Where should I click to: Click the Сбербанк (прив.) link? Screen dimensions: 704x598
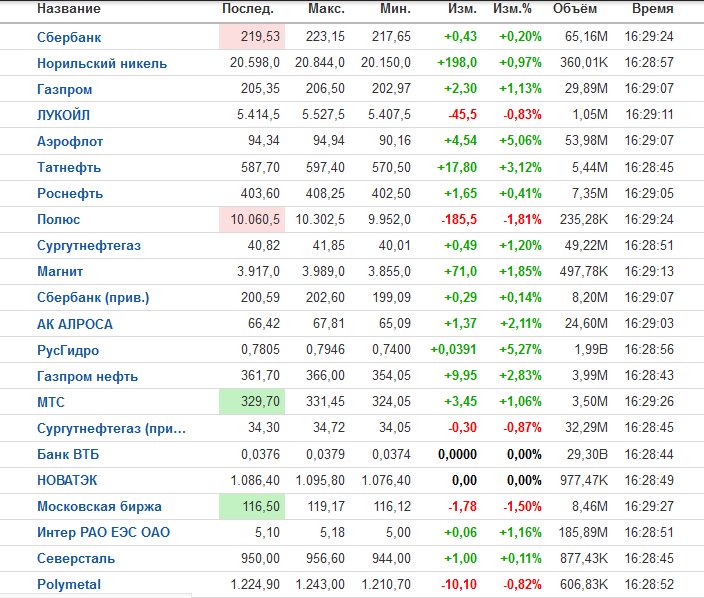pyautogui.click(x=93, y=298)
